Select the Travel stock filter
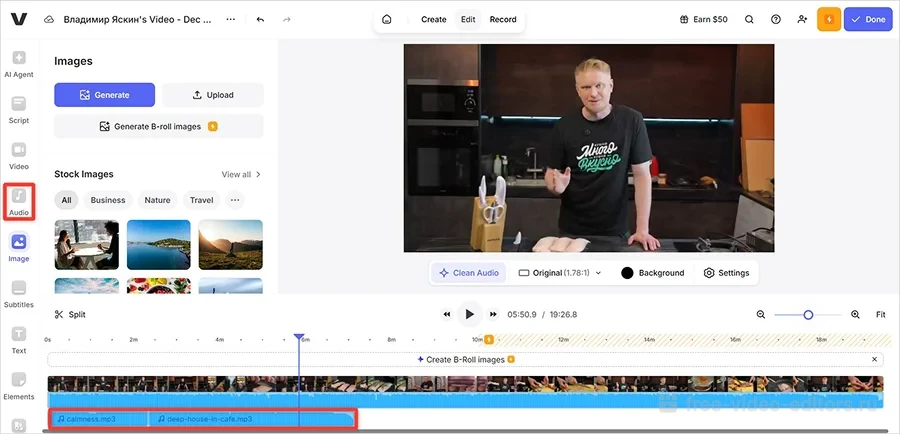The image size is (900, 434). (201, 200)
